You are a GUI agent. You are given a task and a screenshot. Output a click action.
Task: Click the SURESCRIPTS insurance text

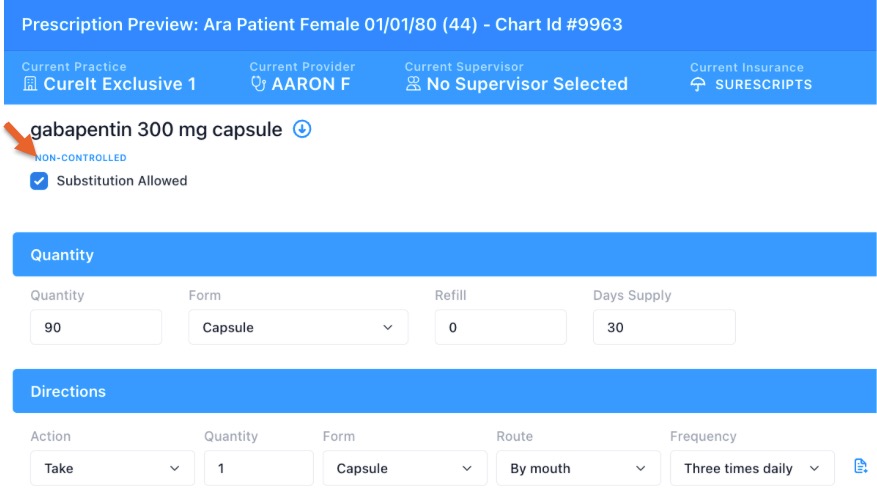[x=763, y=84]
